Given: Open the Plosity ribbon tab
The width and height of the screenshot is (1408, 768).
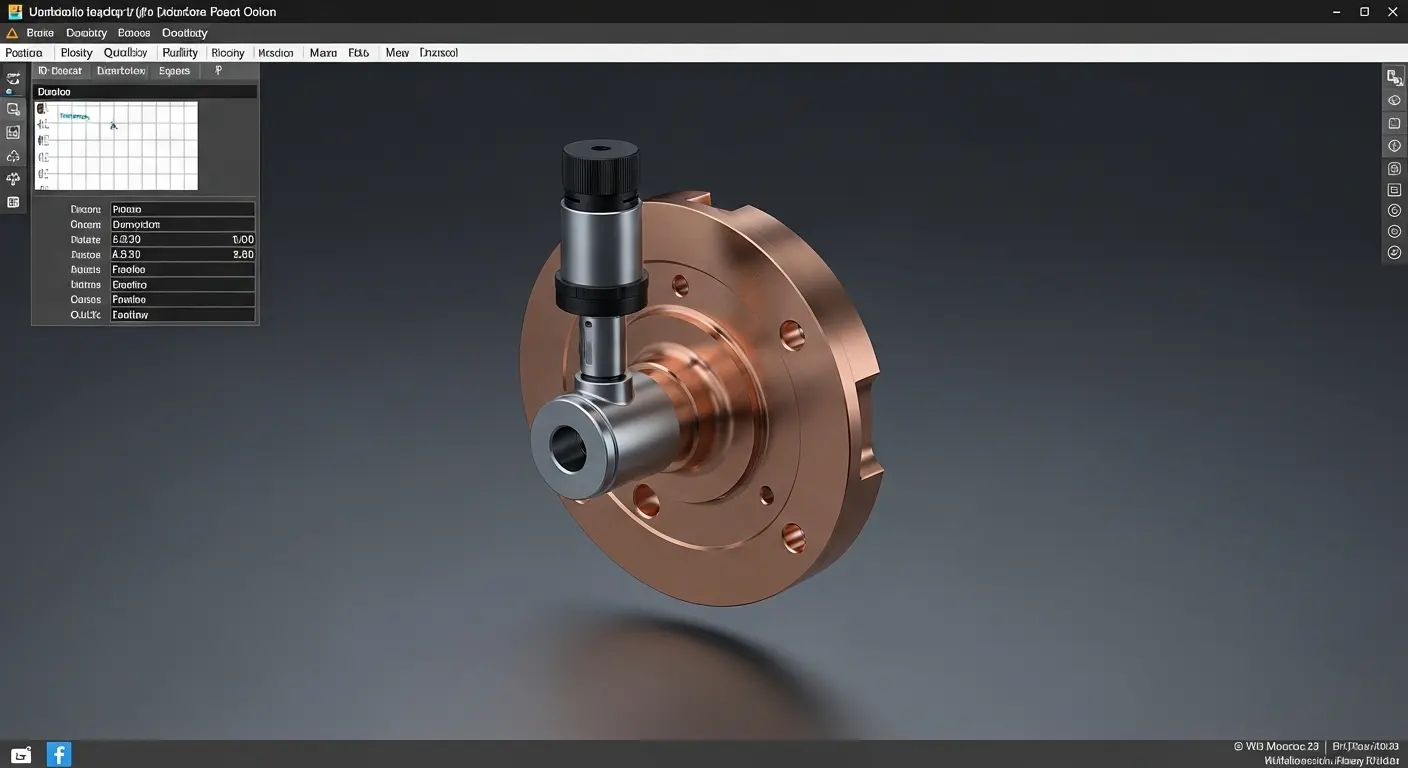Looking at the screenshot, I should 76,53.
